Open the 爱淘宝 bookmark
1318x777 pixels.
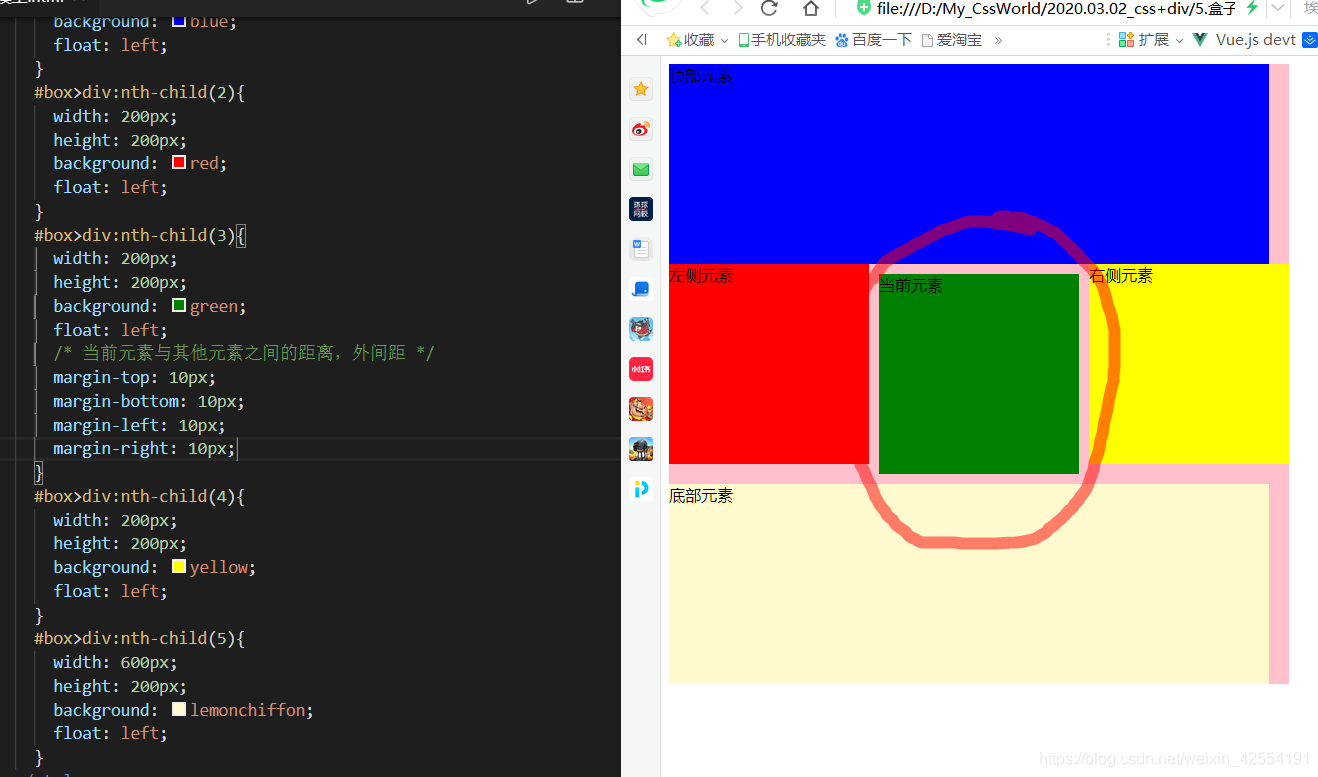click(951, 40)
